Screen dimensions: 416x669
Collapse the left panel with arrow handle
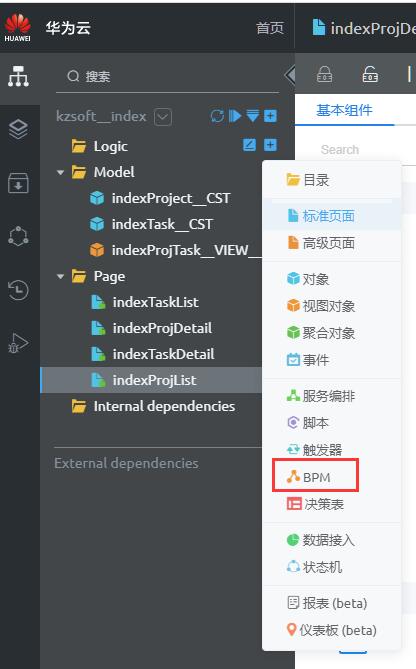click(290, 76)
